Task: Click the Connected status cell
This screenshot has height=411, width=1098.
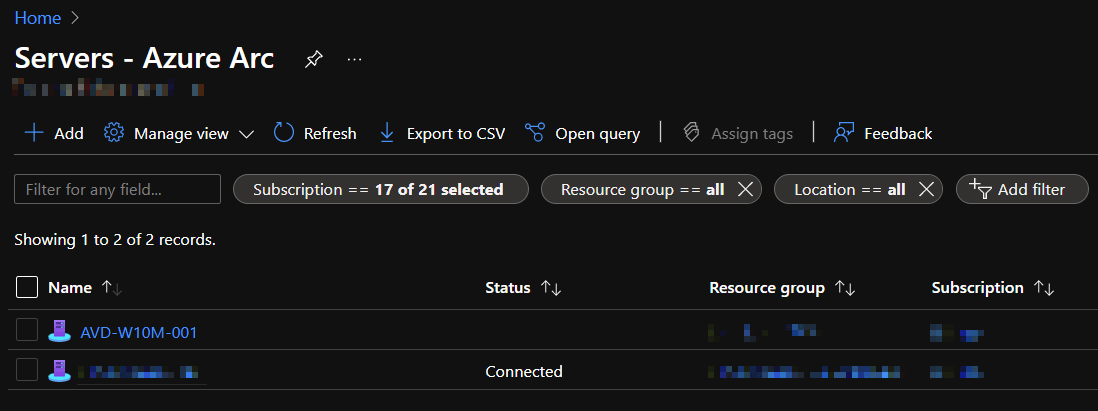Action: click(x=524, y=371)
